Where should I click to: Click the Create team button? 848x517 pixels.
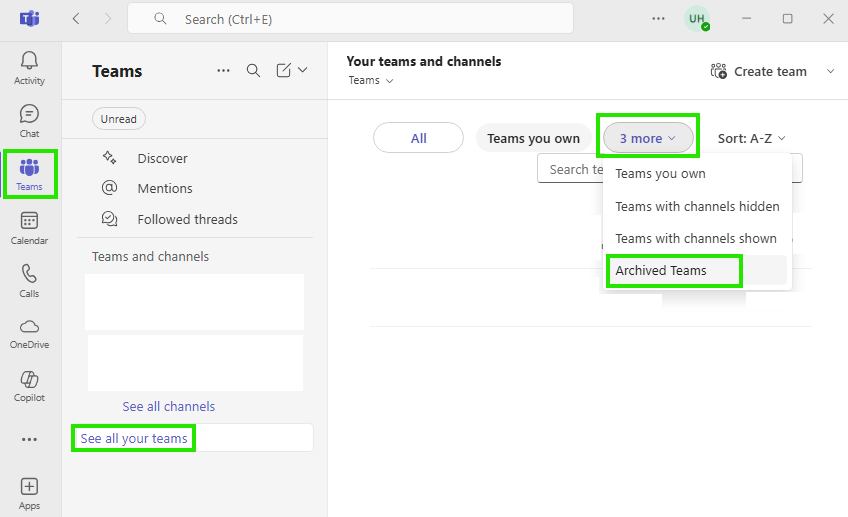click(x=758, y=71)
